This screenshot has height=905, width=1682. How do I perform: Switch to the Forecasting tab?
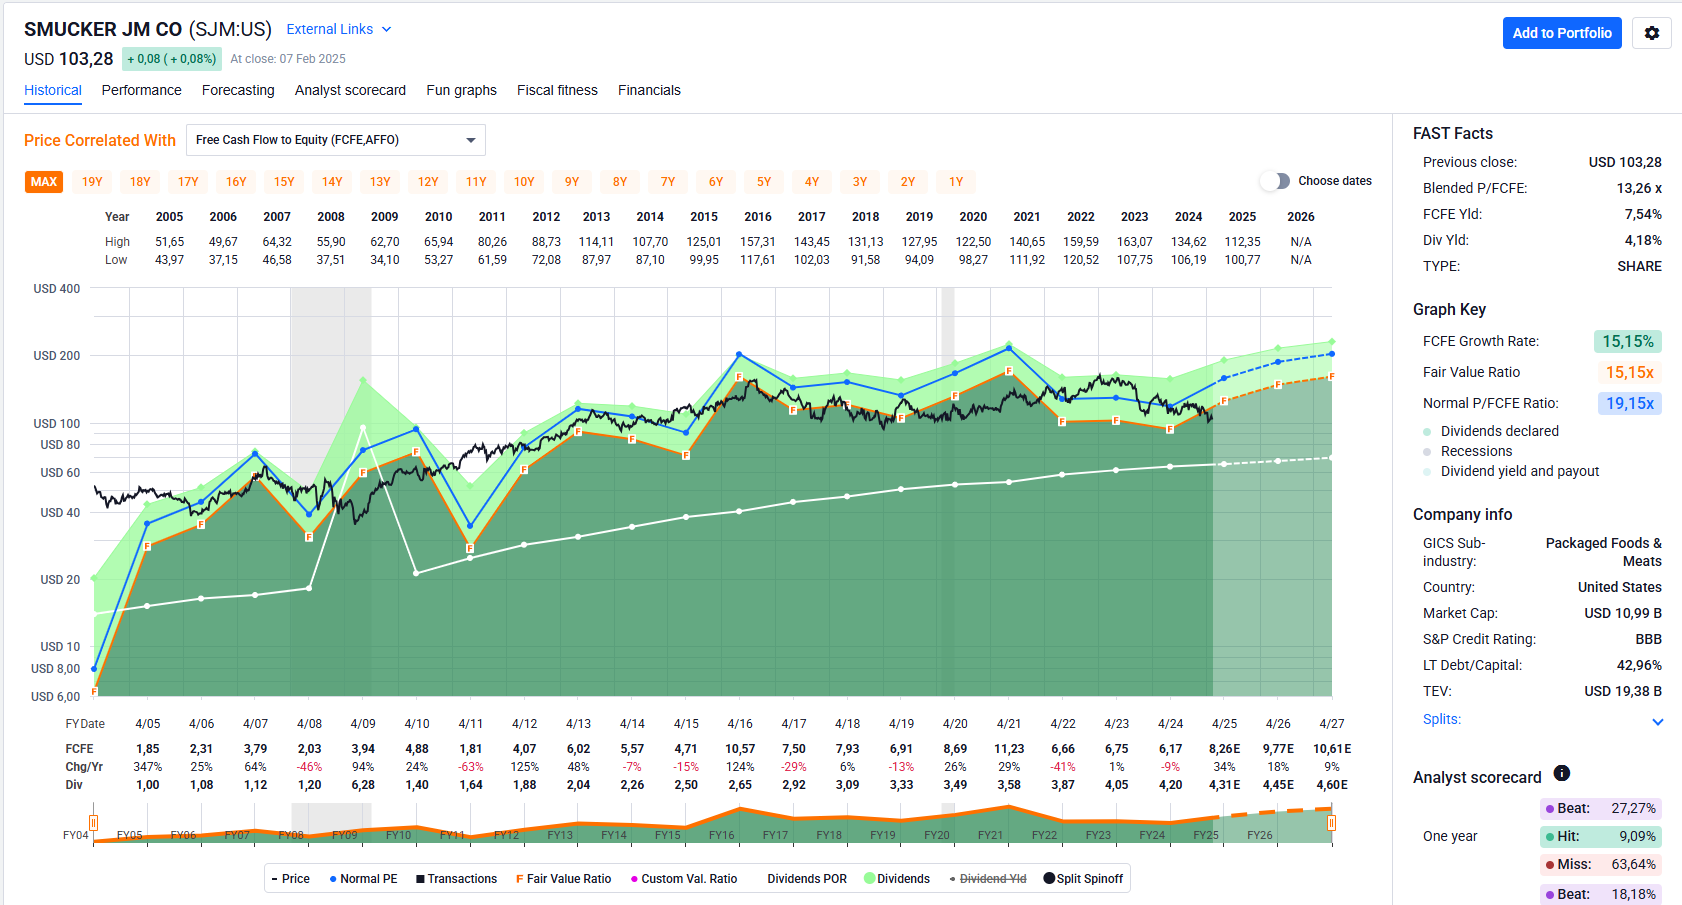[238, 90]
